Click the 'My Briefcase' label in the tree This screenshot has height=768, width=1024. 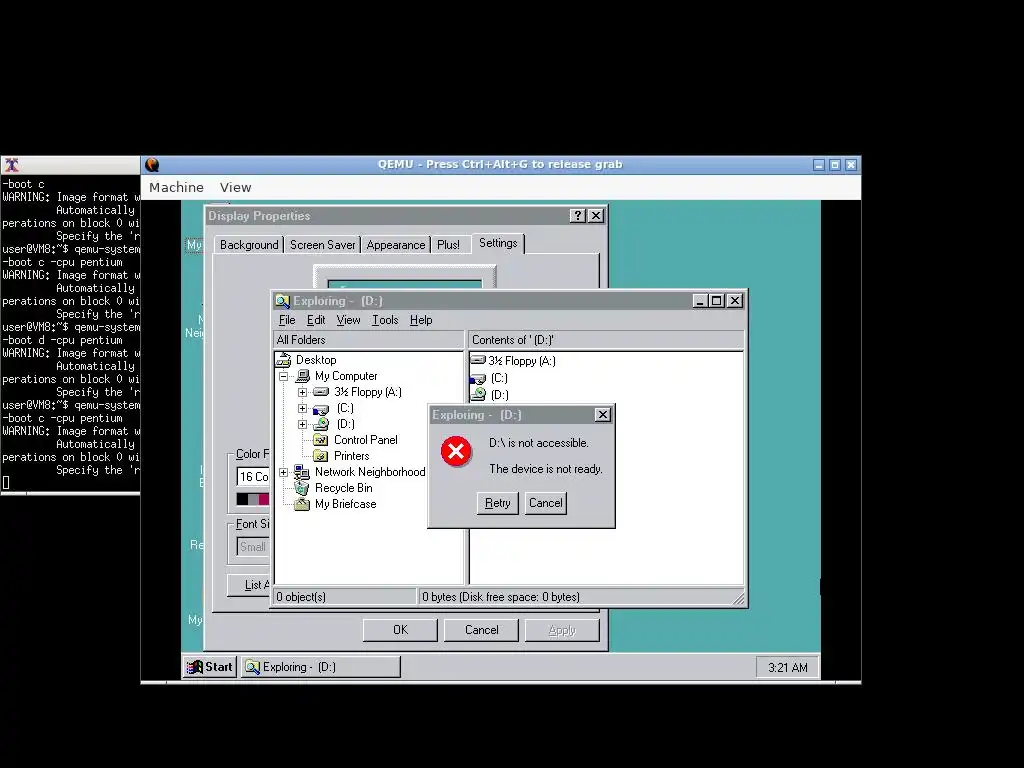(x=345, y=504)
